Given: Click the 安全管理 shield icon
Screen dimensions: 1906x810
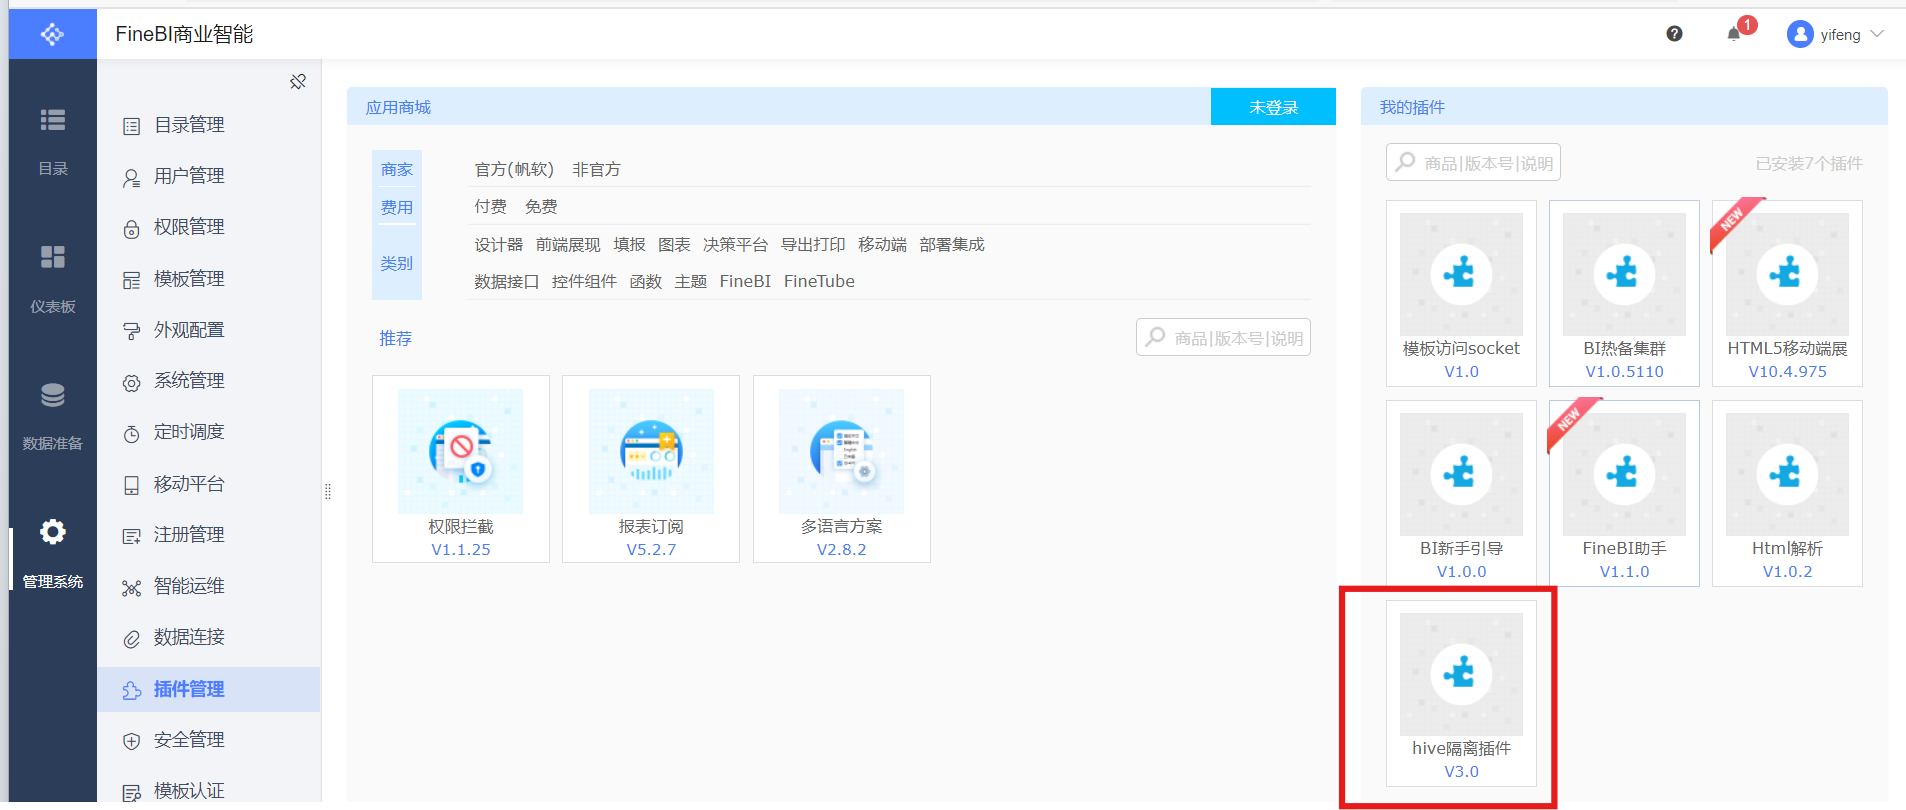Looking at the screenshot, I should [x=131, y=741].
